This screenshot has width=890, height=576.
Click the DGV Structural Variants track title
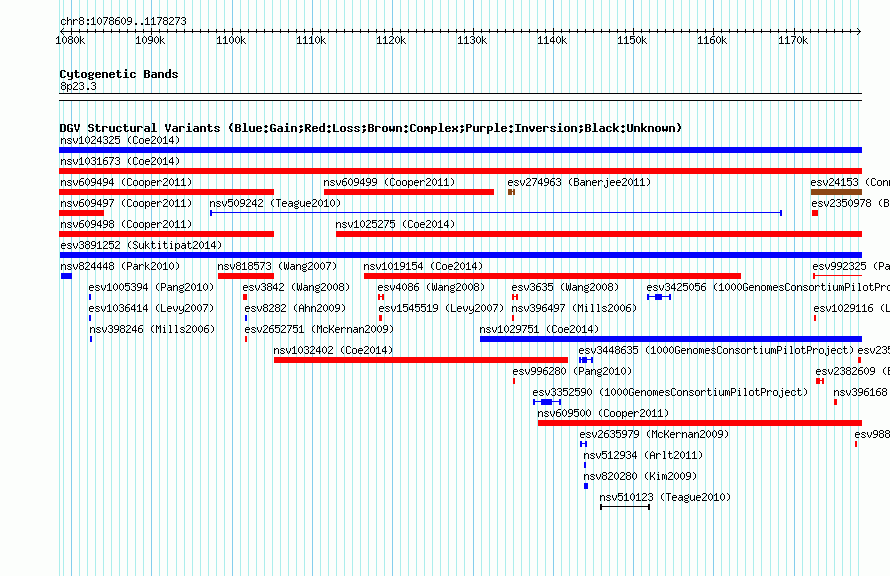(x=371, y=128)
